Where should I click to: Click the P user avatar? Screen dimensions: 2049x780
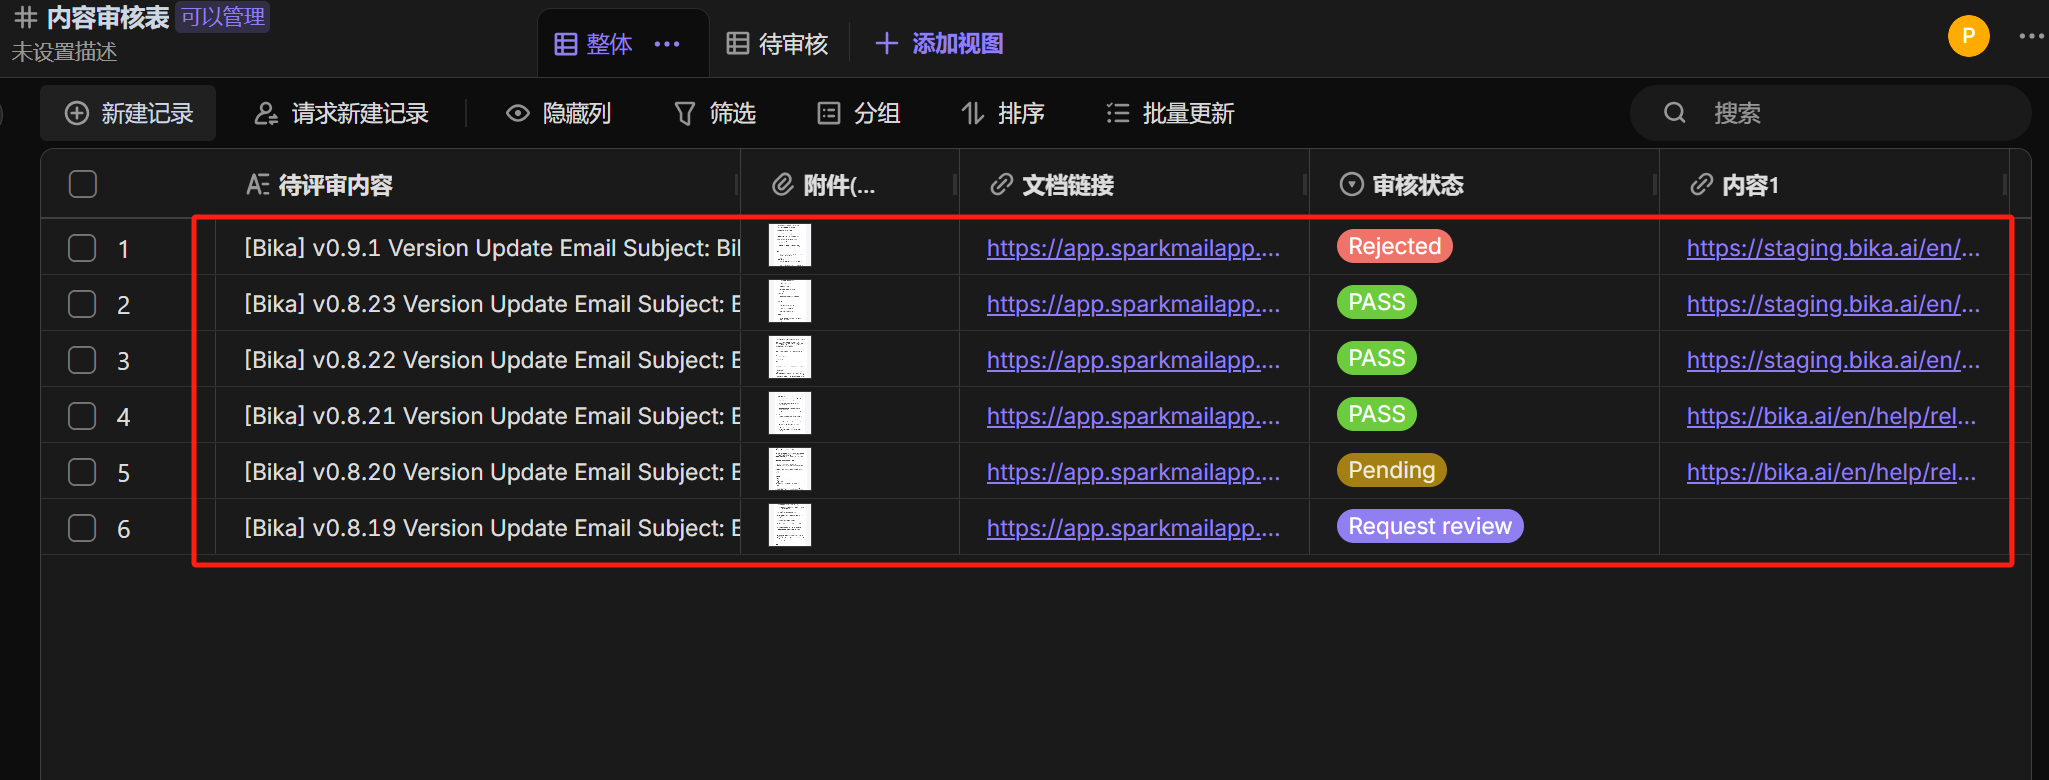1968,37
